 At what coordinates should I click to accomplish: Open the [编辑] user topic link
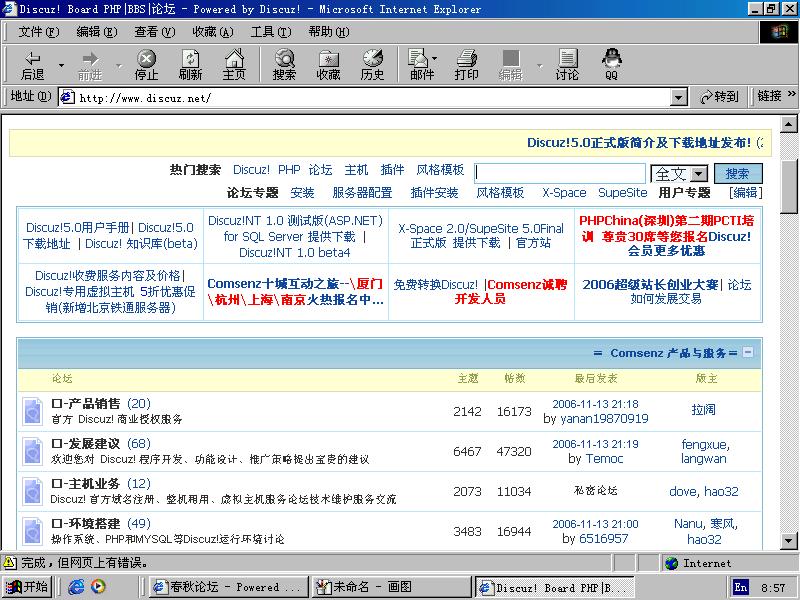click(x=746, y=193)
